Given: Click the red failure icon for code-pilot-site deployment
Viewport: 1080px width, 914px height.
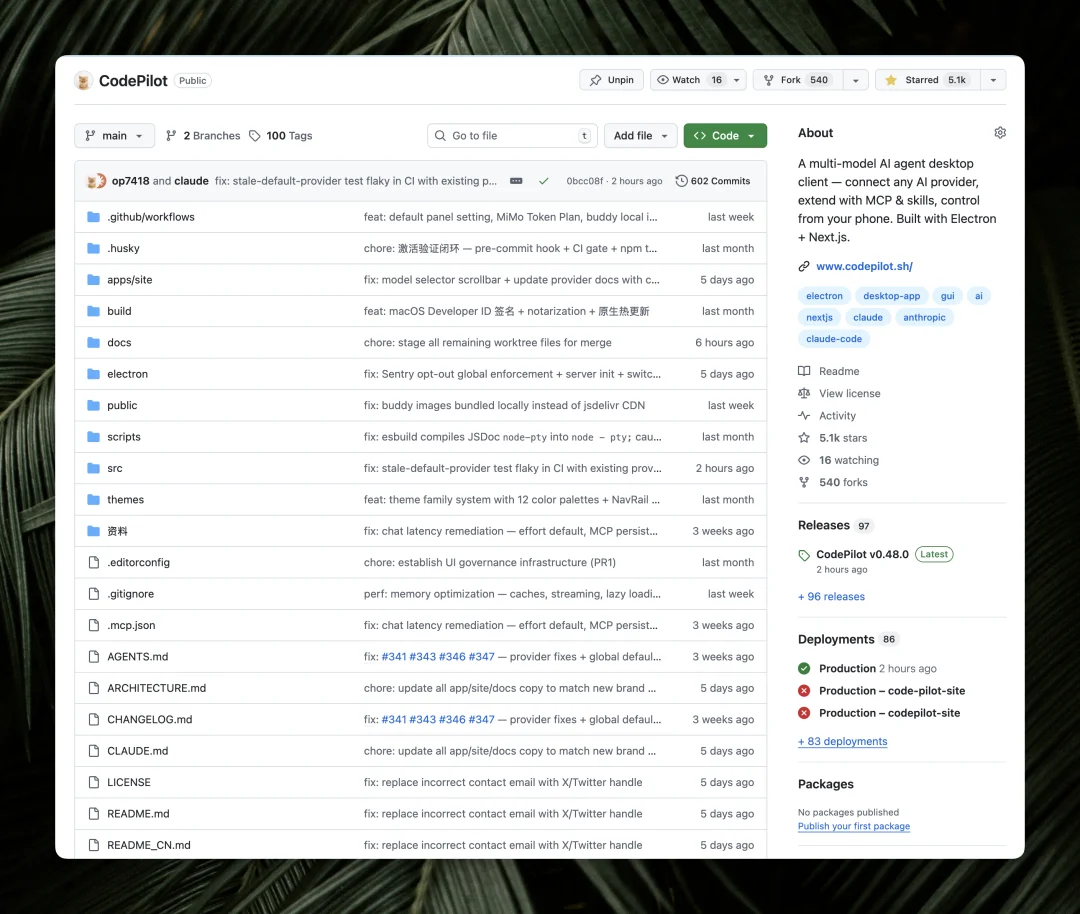Looking at the screenshot, I should 803,690.
